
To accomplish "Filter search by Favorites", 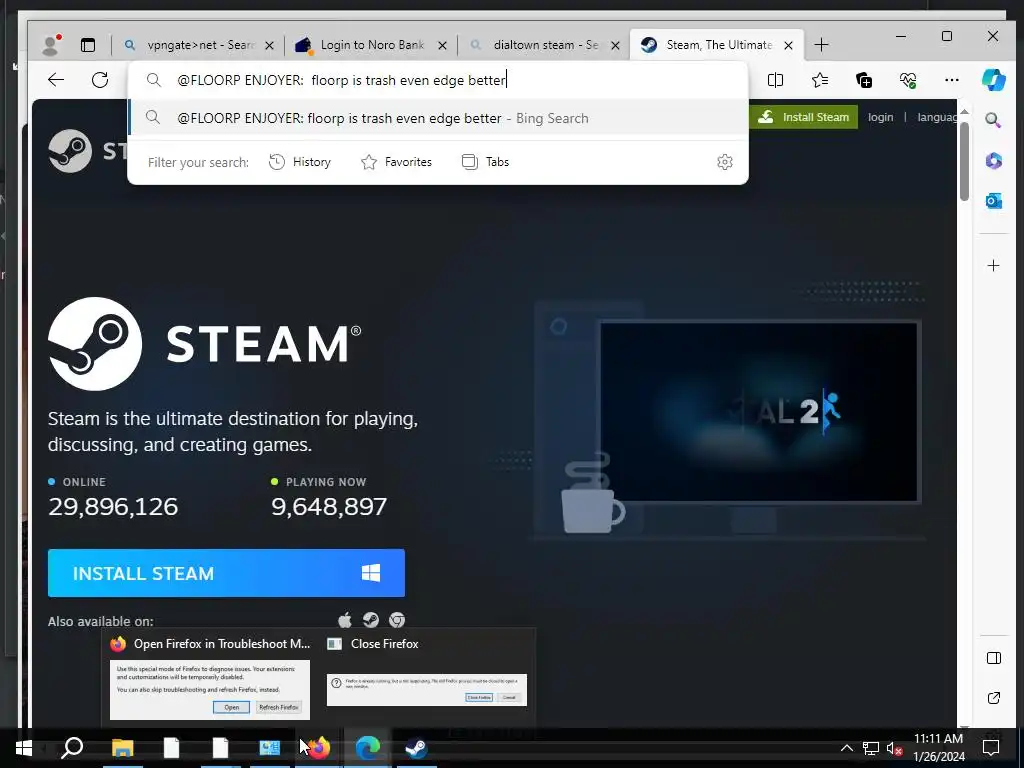I will [x=396, y=162].
